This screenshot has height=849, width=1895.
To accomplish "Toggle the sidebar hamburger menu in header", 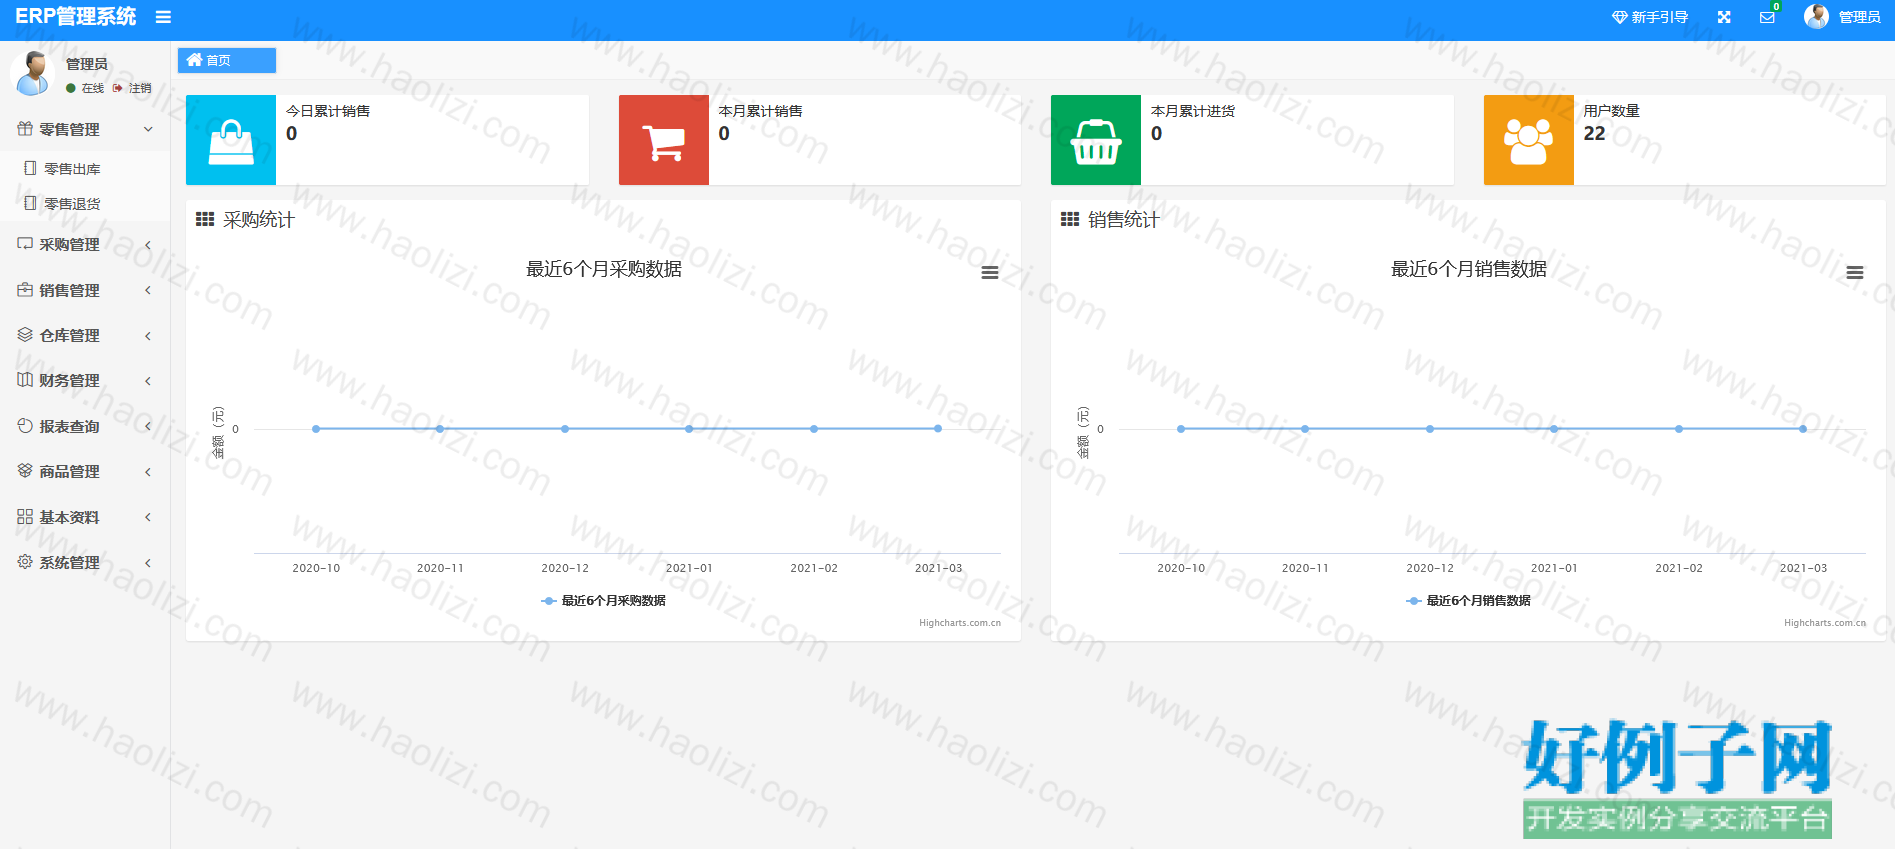I will pyautogui.click(x=163, y=17).
